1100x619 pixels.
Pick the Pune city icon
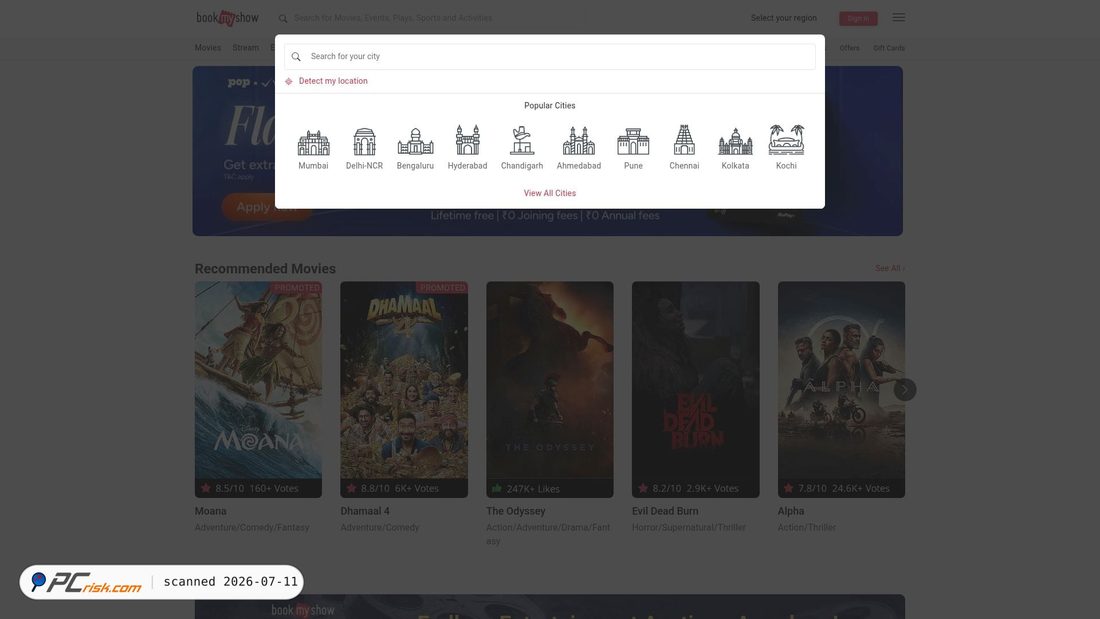633,142
